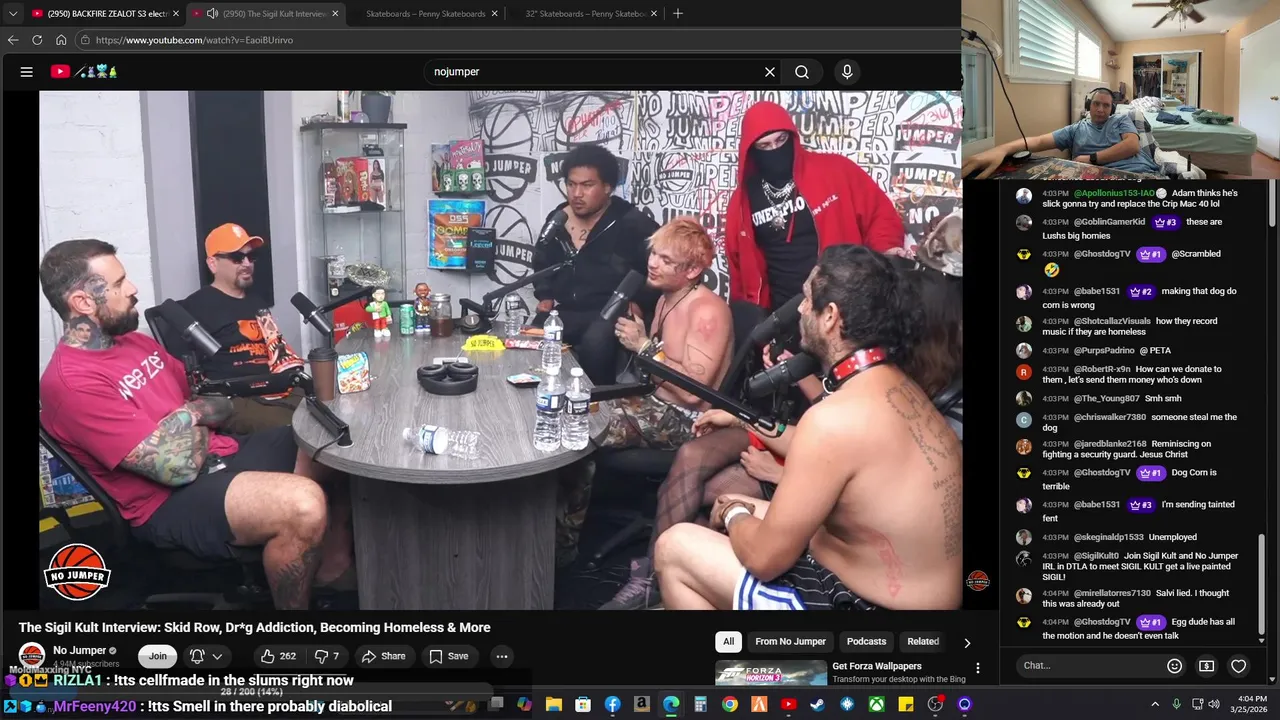Image resolution: width=1280 pixels, height=720 pixels.
Task: Click the magnifying glass search button
Action: click(x=802, y=72)
